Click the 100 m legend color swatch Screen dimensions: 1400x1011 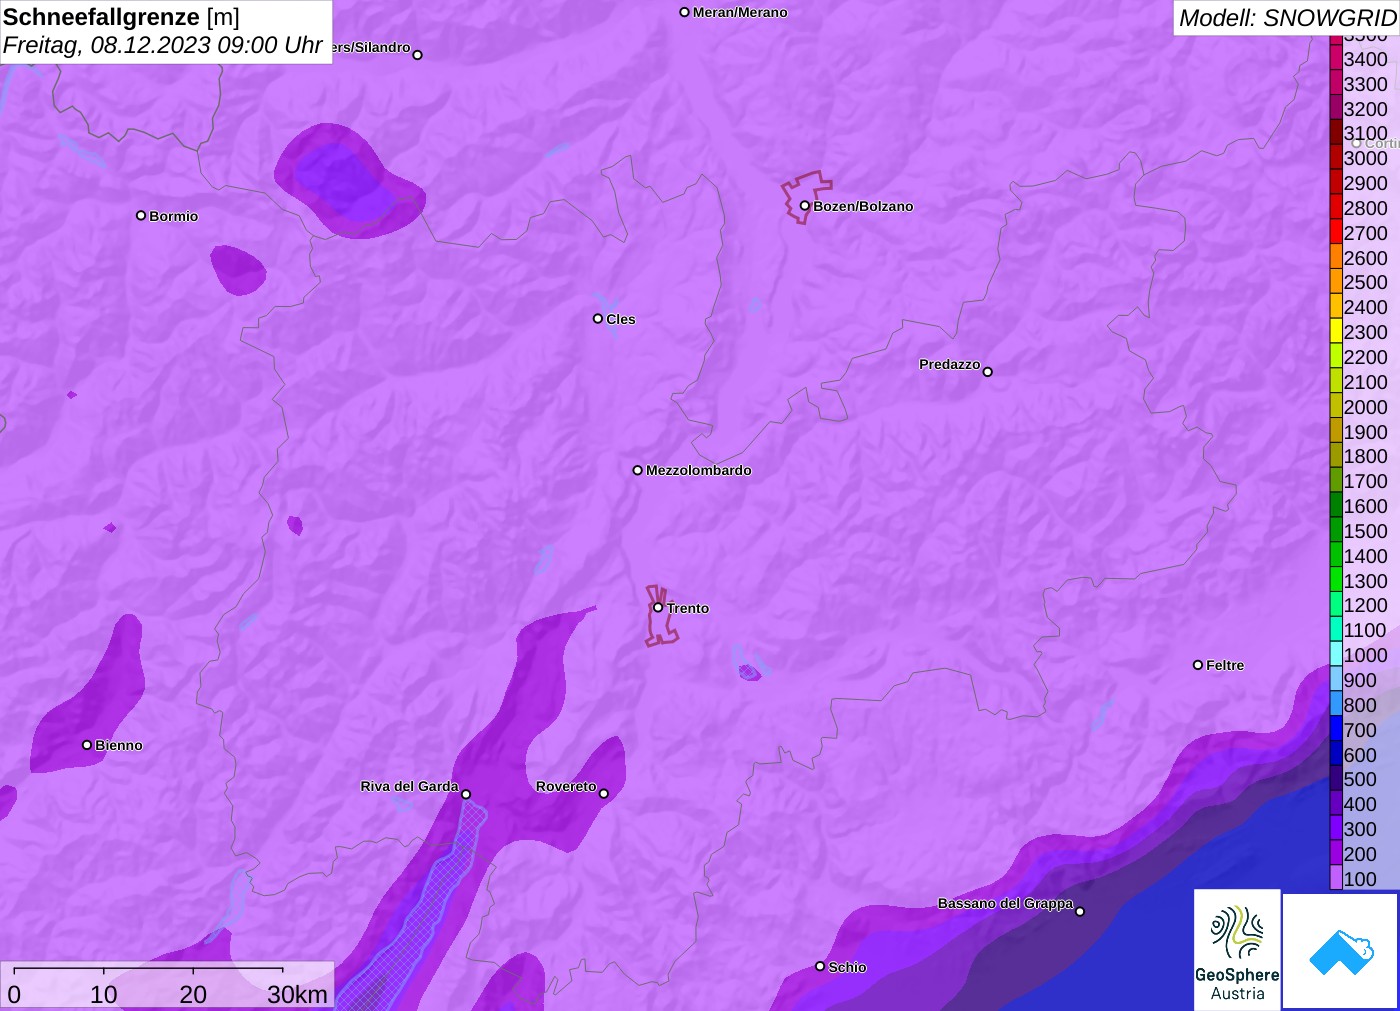(x=1336, y=879)
